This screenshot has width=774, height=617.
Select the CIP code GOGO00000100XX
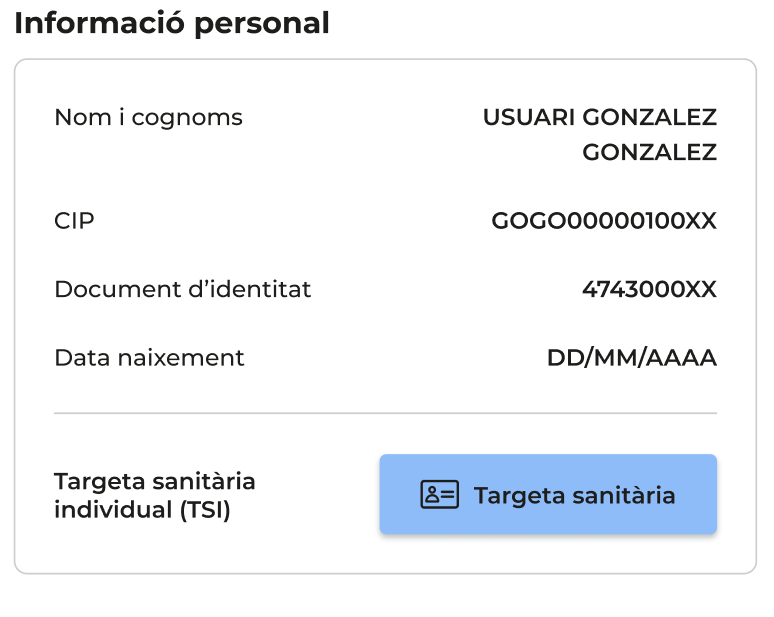604,220
